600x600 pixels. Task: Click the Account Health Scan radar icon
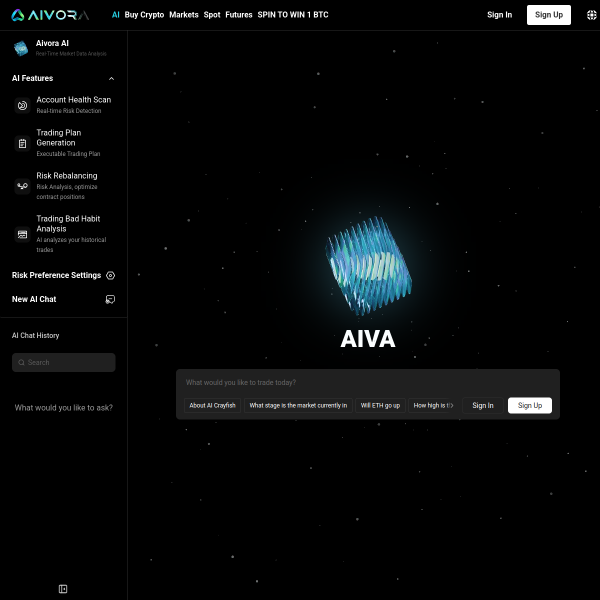click(x=23, y=105)
